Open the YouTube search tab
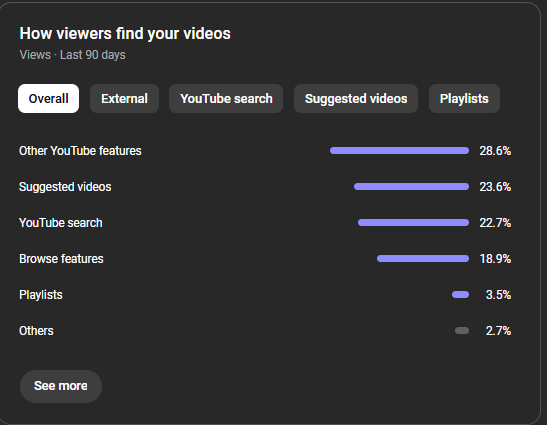547x425 pixels. pos(226,98)
